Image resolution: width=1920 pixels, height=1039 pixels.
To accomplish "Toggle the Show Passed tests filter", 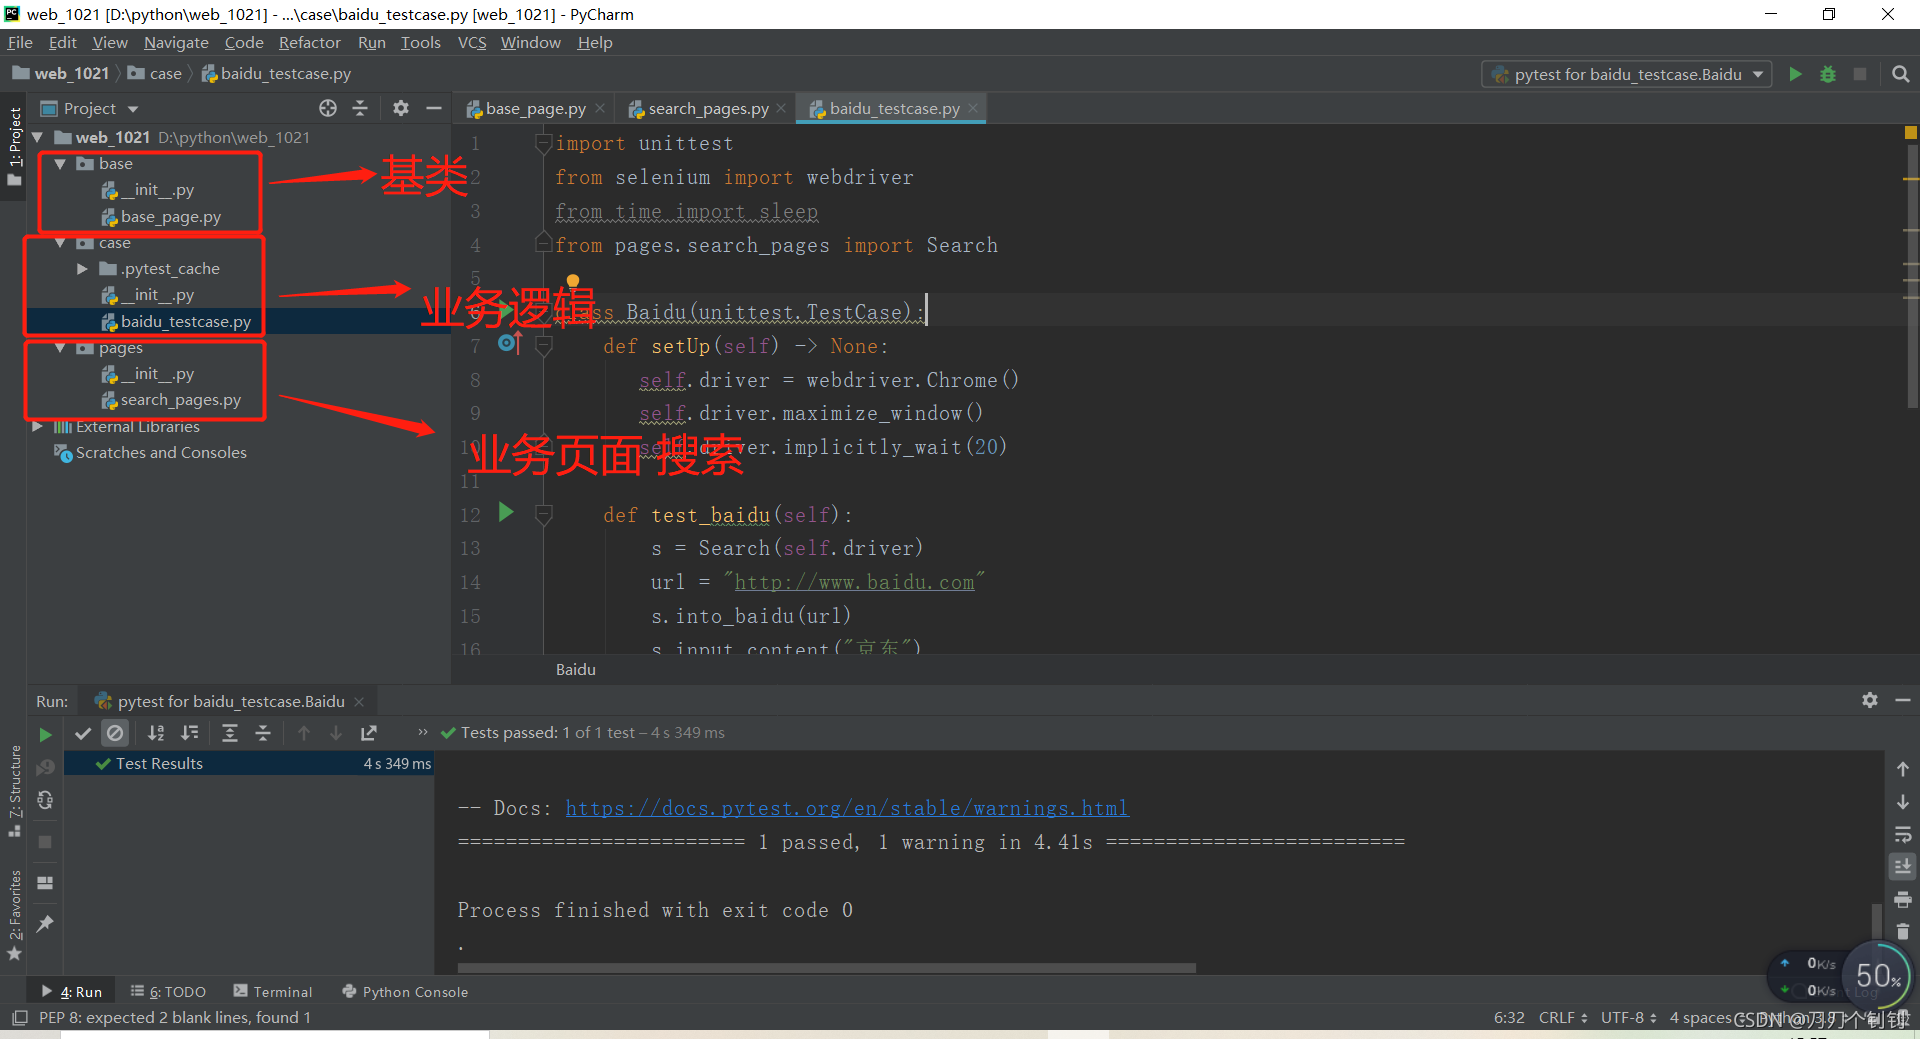I will click(83, 733).
